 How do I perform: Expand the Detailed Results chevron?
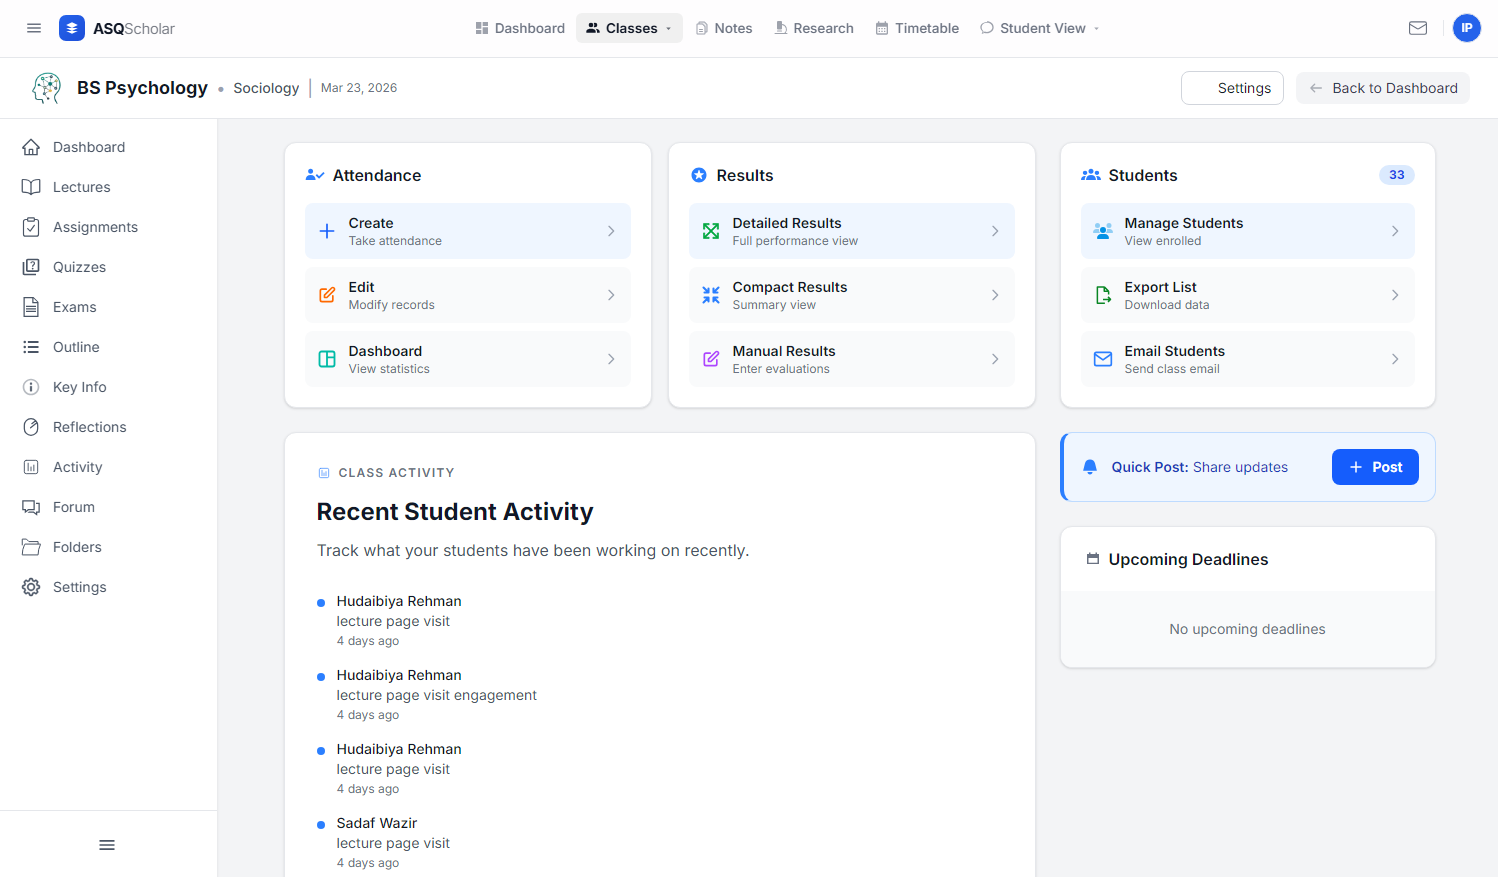[x=994, y=230]
